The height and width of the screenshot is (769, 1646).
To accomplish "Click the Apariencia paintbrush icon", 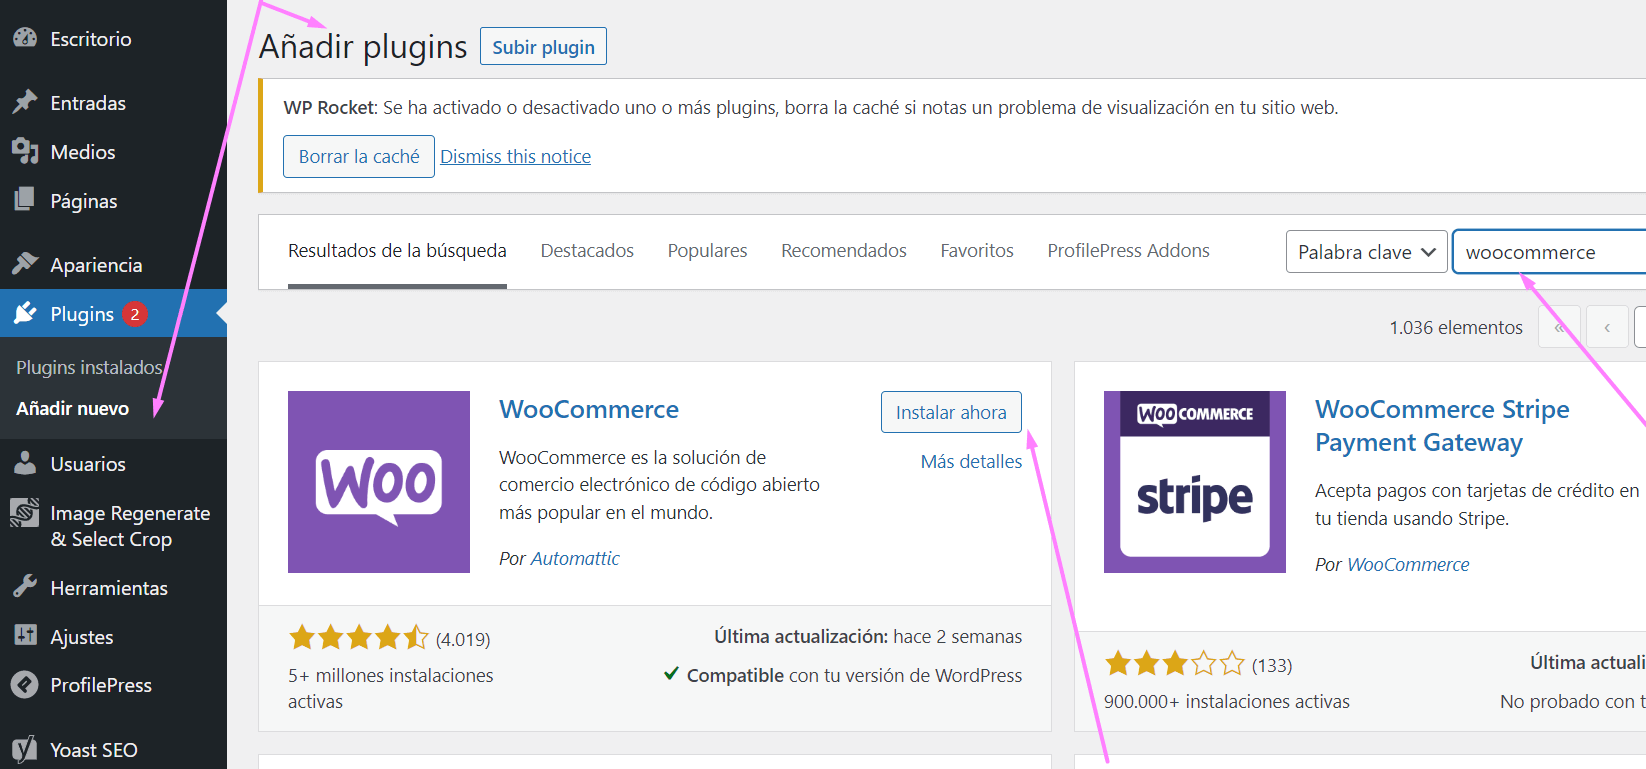I will pos(25,264).
